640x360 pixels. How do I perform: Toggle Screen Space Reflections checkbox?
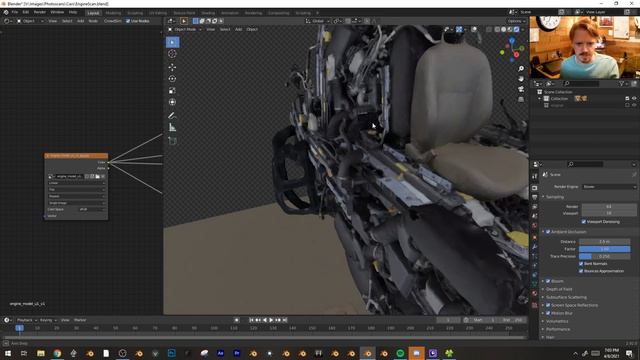click(x=548, y=305)
